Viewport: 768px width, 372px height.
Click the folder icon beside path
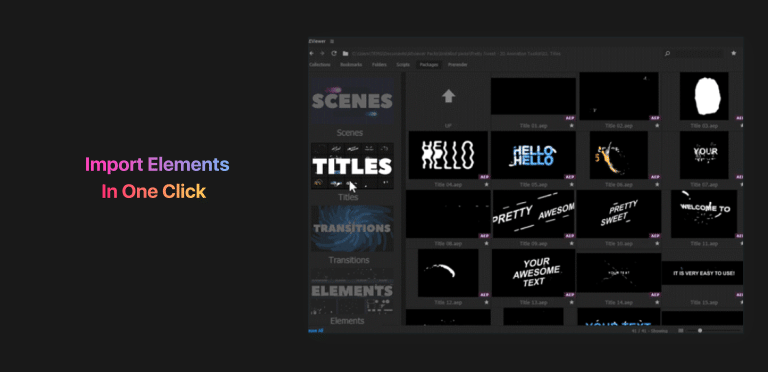(345, 53)
